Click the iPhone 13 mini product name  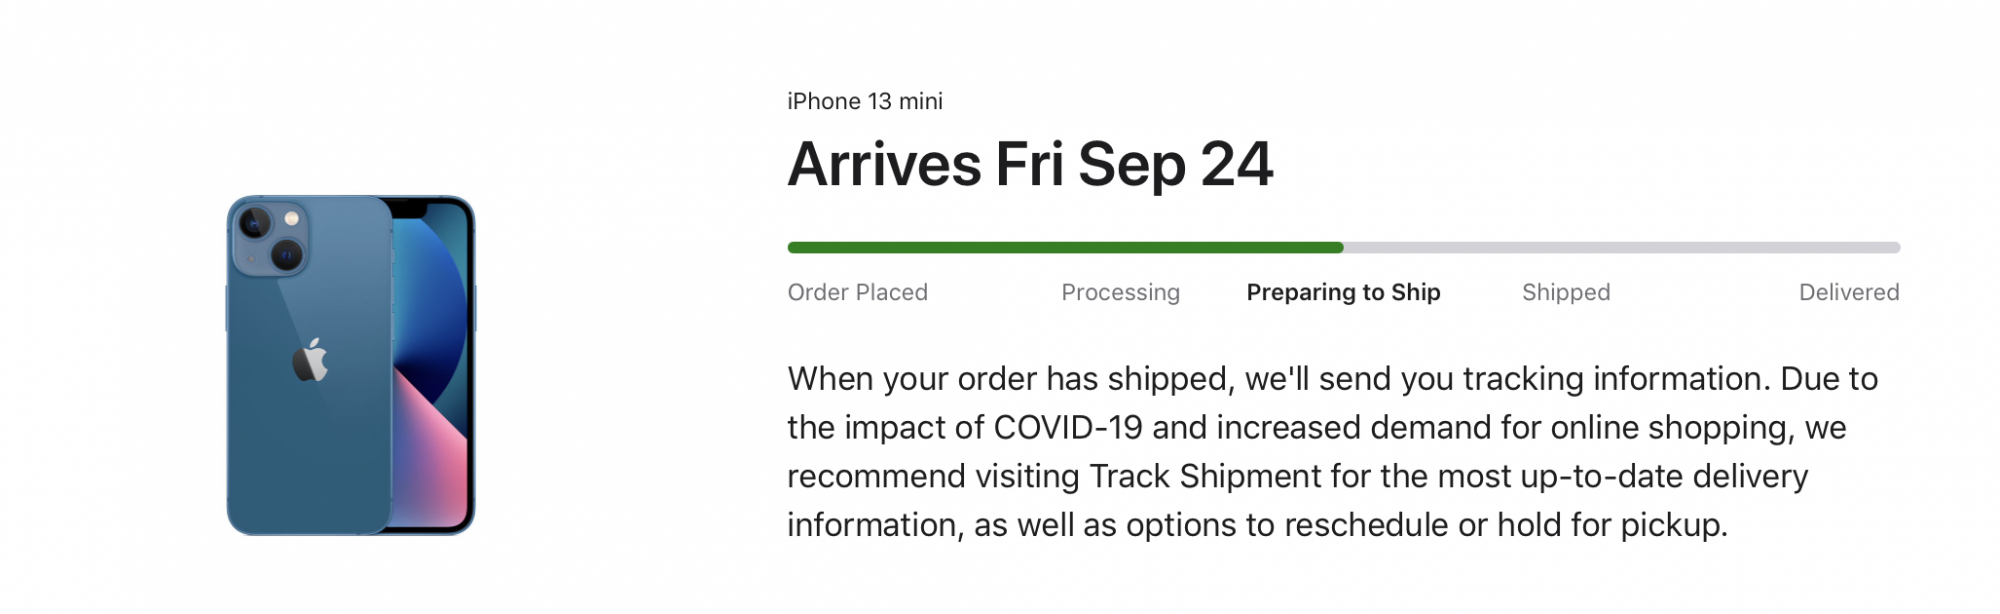(865, 101)
